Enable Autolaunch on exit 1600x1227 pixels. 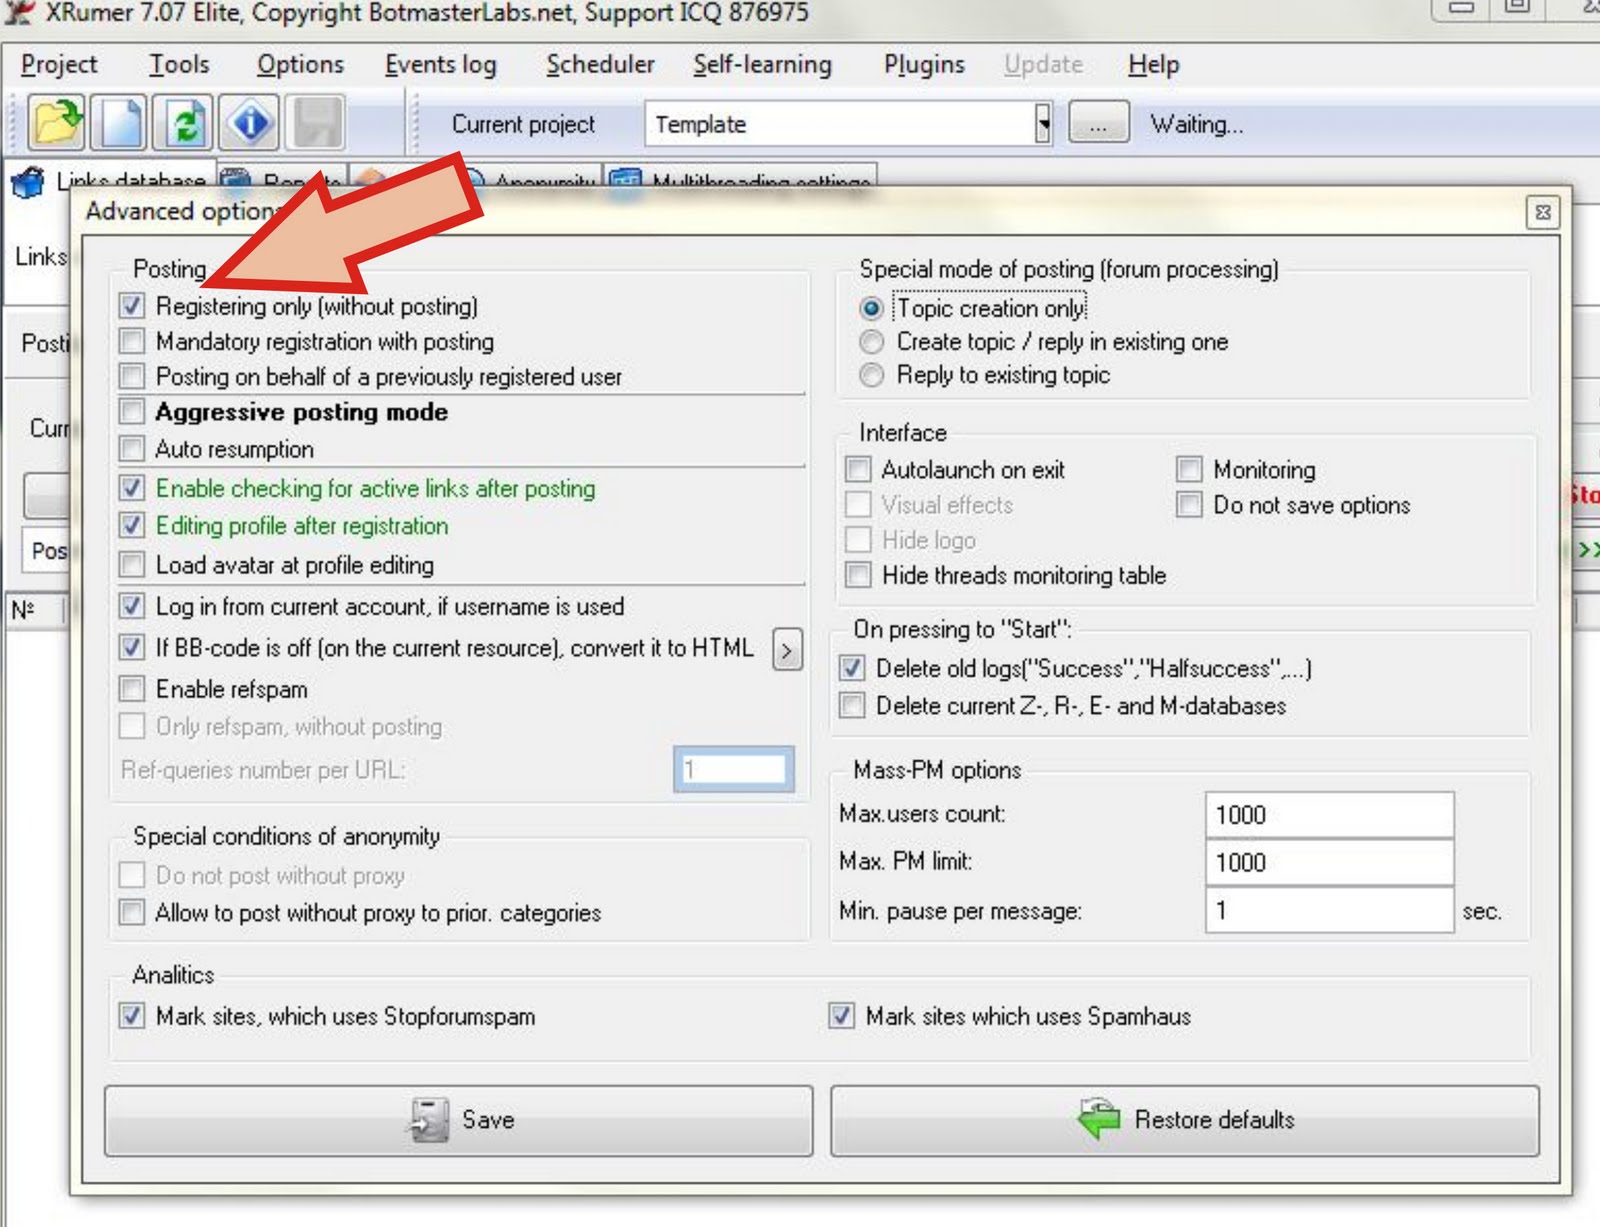[x=858, y=469]
